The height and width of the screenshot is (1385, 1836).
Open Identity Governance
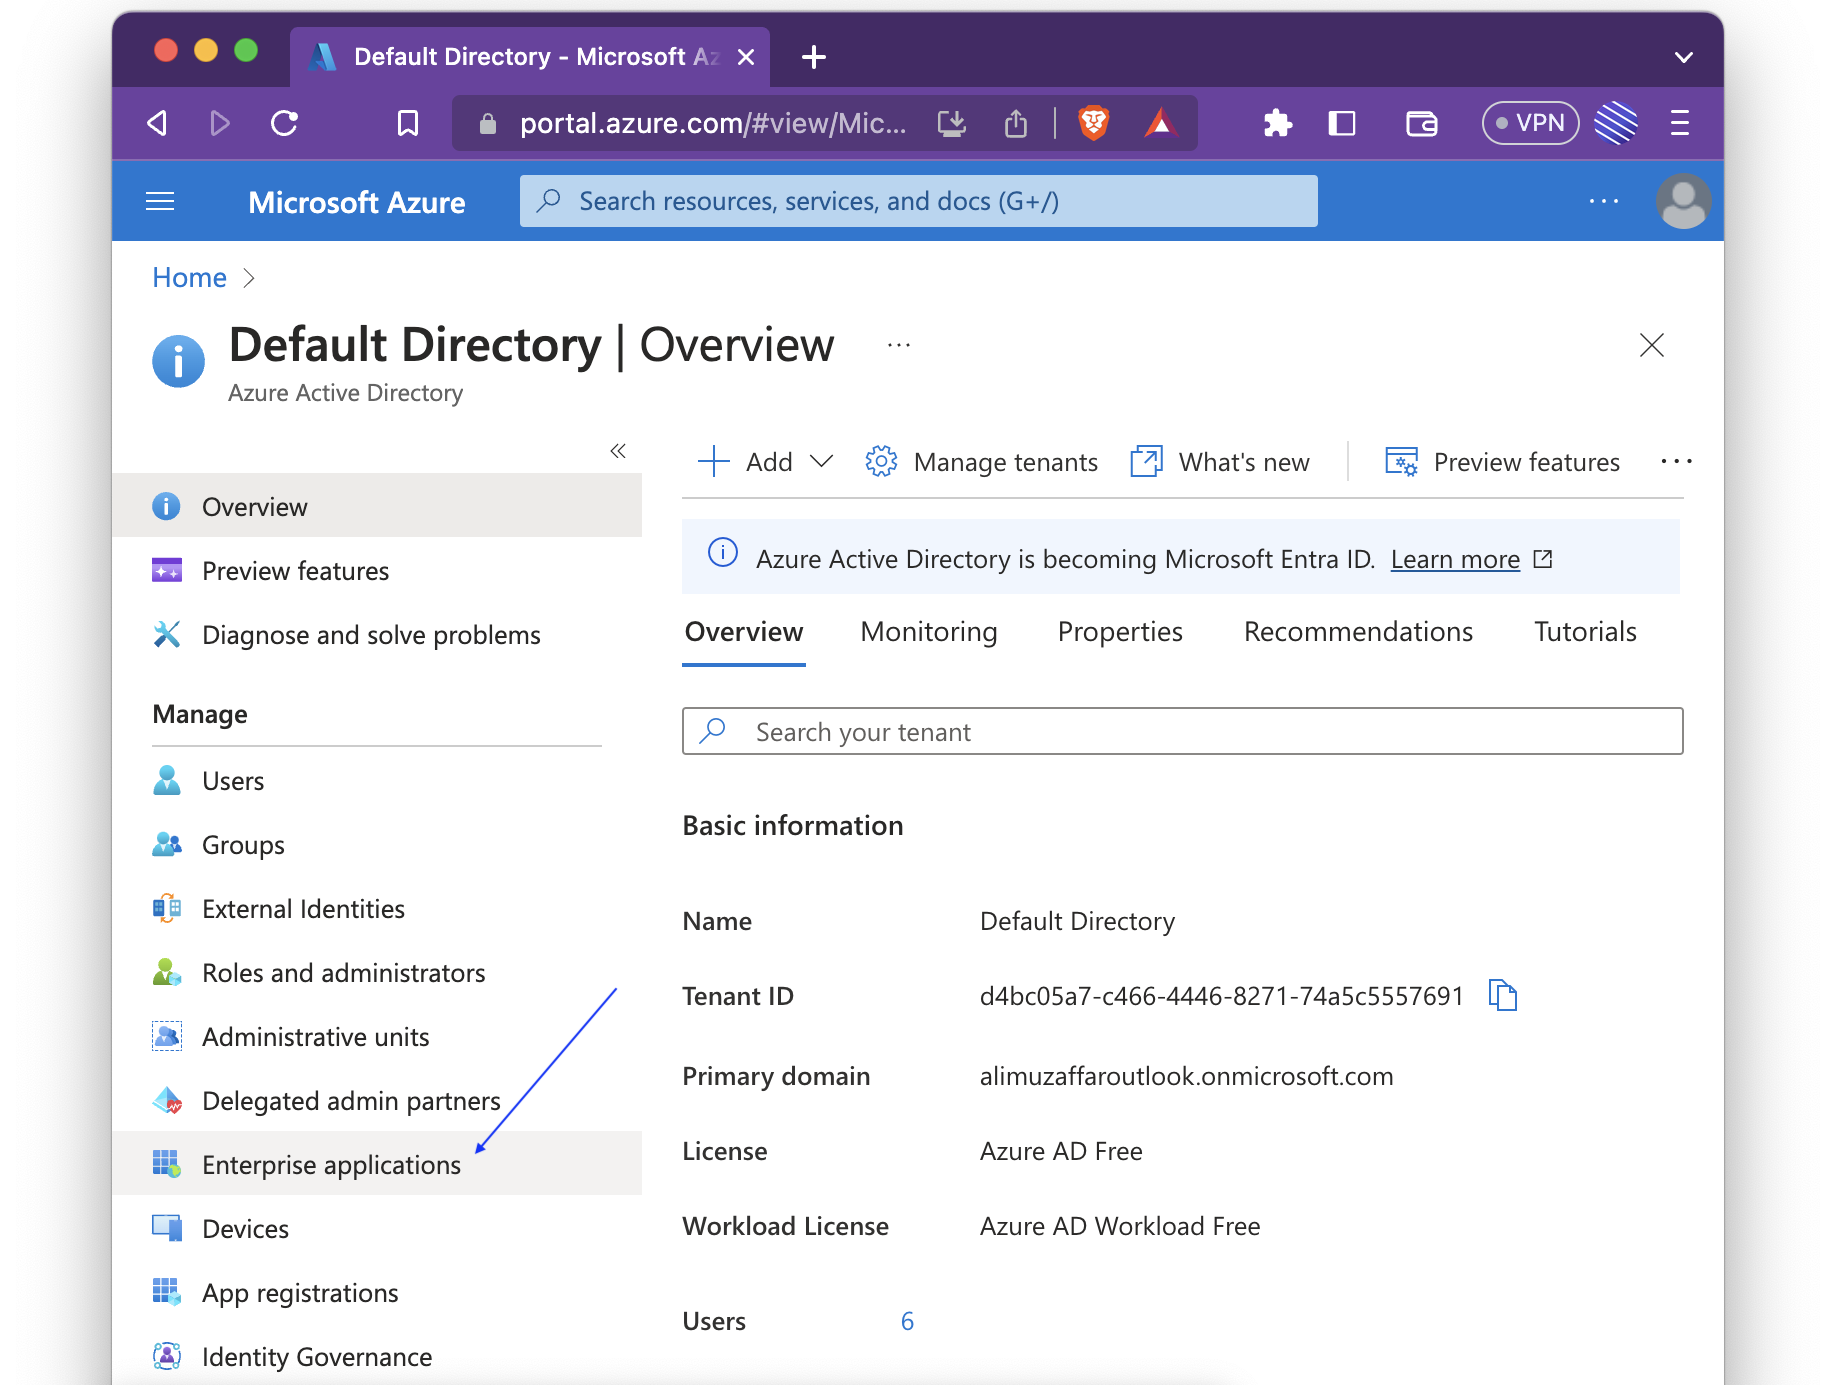pyautogui.click(x=377, y=1356)
